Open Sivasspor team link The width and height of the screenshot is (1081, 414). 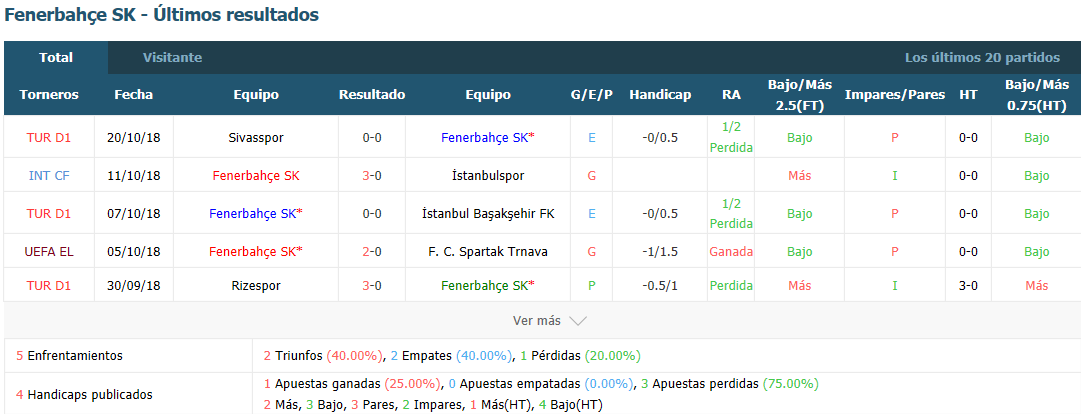click(x=256, y=138)
